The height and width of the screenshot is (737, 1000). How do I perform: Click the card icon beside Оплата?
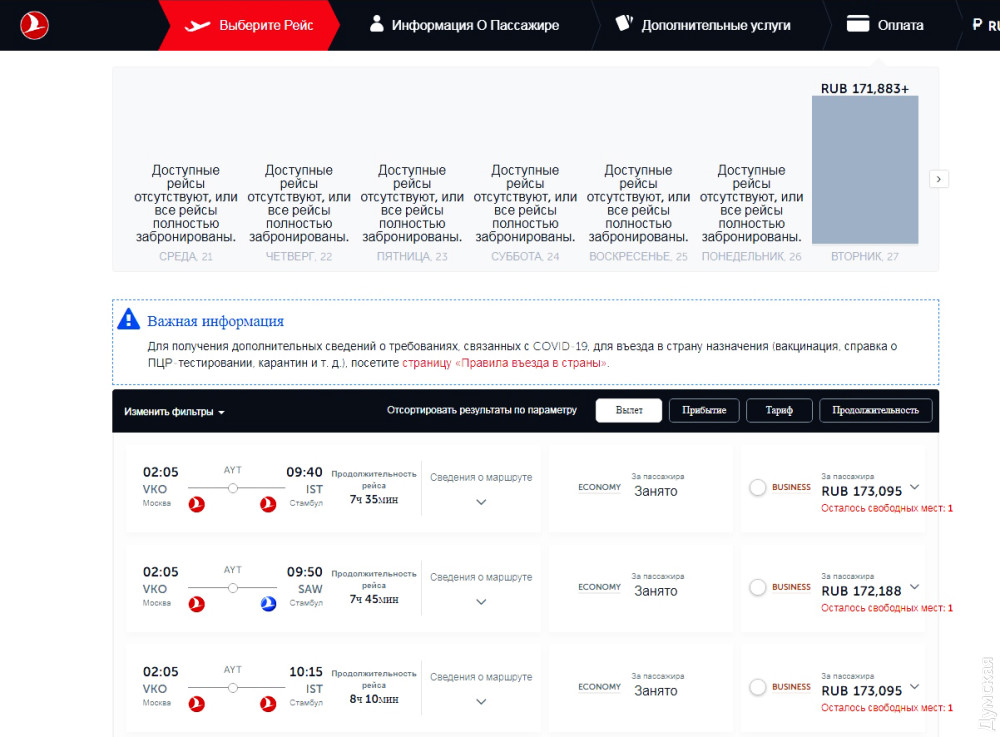857,24
